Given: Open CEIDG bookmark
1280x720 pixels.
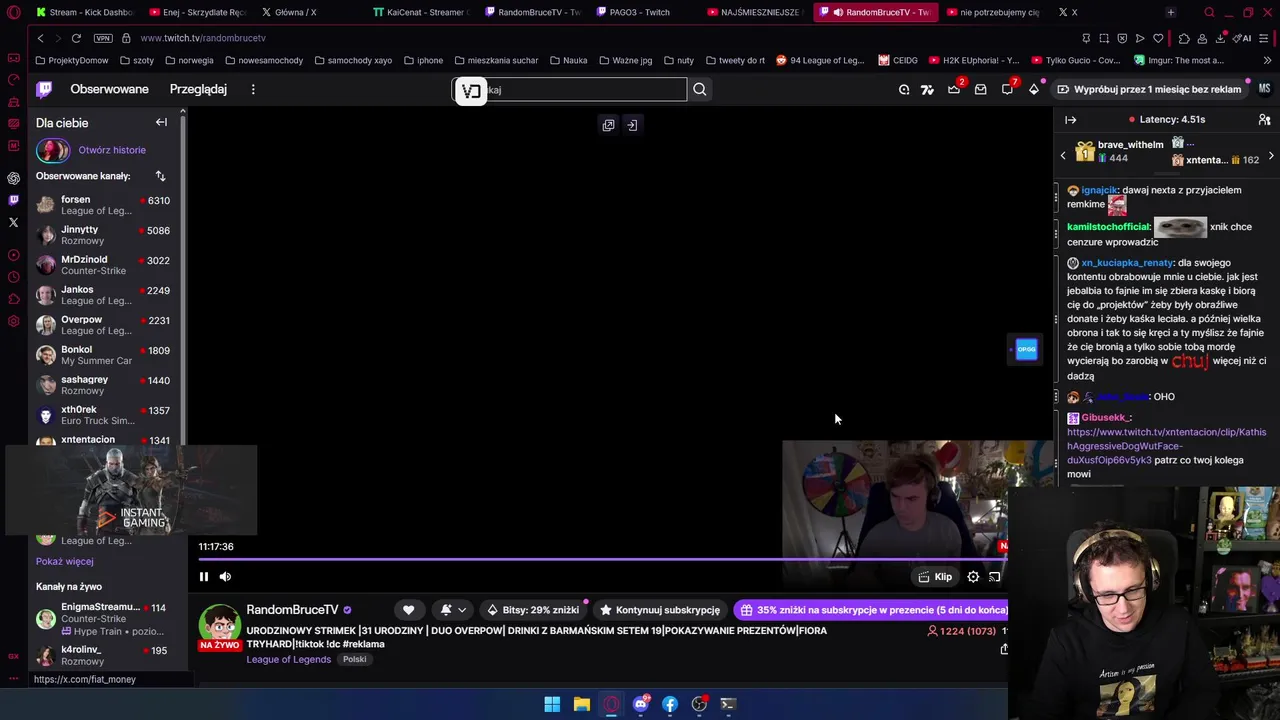Looking at the screenshot, I should tap(898, 60).
